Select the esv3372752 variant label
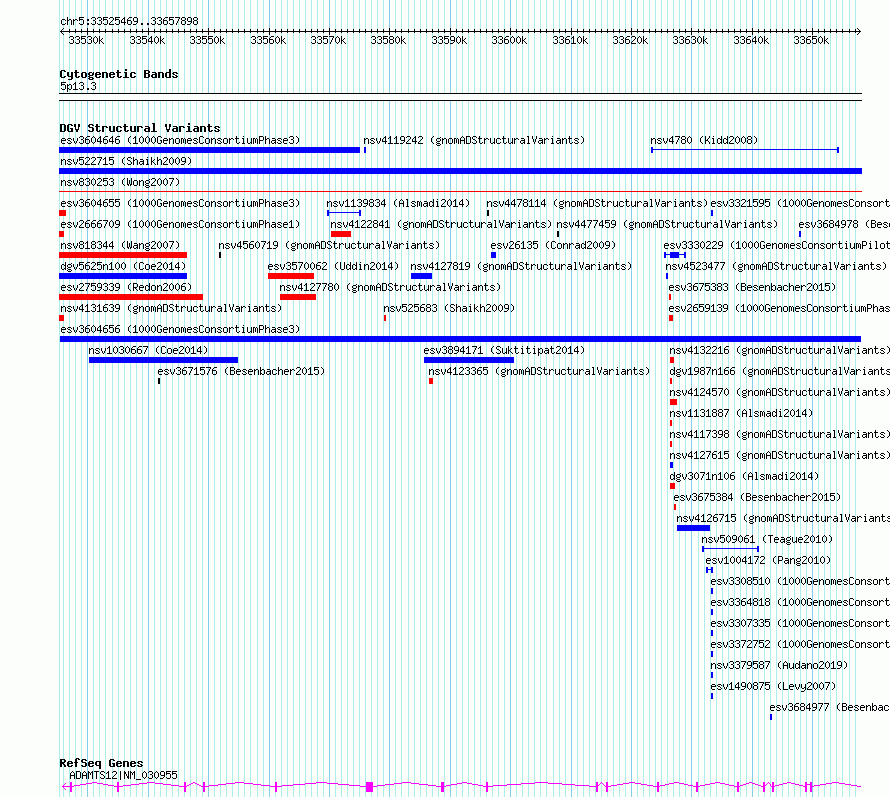The width and height of the screenshot is (890, 797). (800, 644)
